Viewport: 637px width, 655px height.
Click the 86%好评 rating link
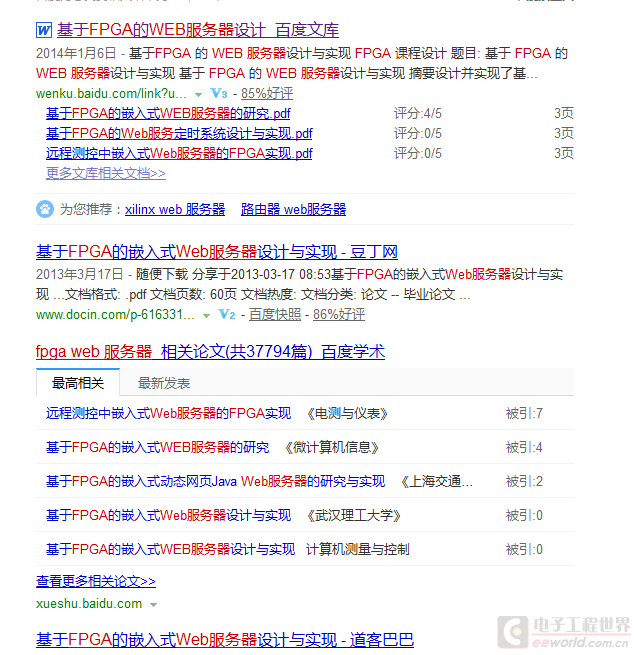click(339, 314)
